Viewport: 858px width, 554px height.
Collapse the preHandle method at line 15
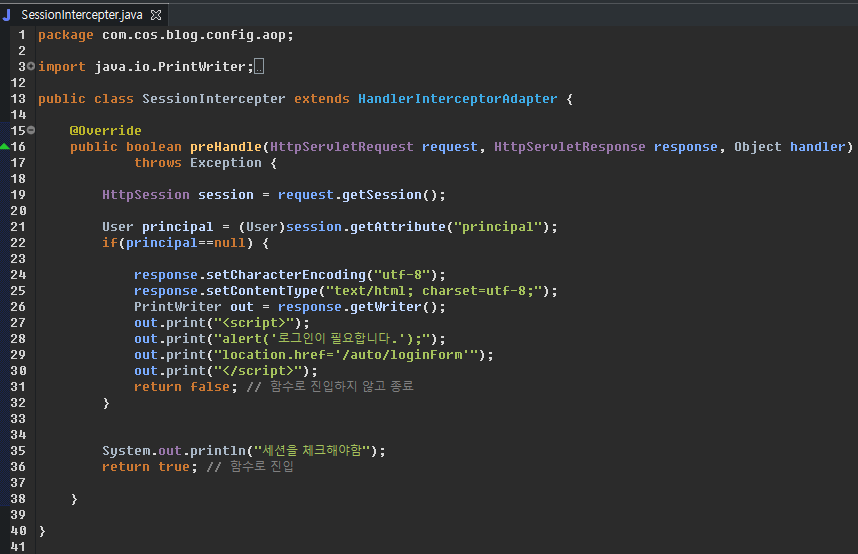[31, 130]
